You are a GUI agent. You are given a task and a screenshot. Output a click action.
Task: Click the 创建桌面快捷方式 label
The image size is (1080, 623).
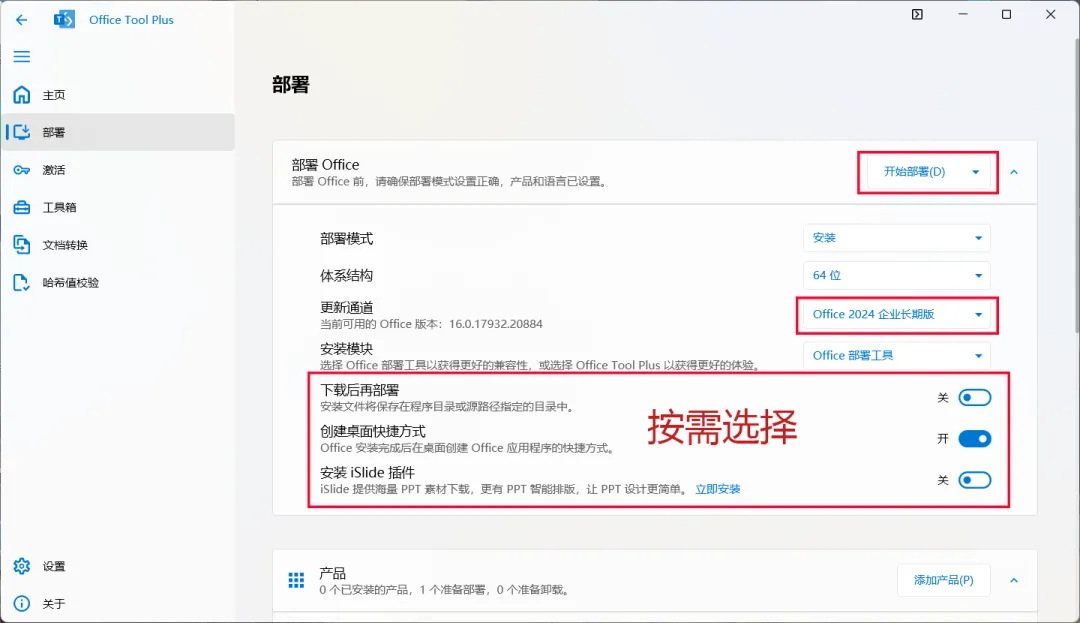tap(373, 432)
